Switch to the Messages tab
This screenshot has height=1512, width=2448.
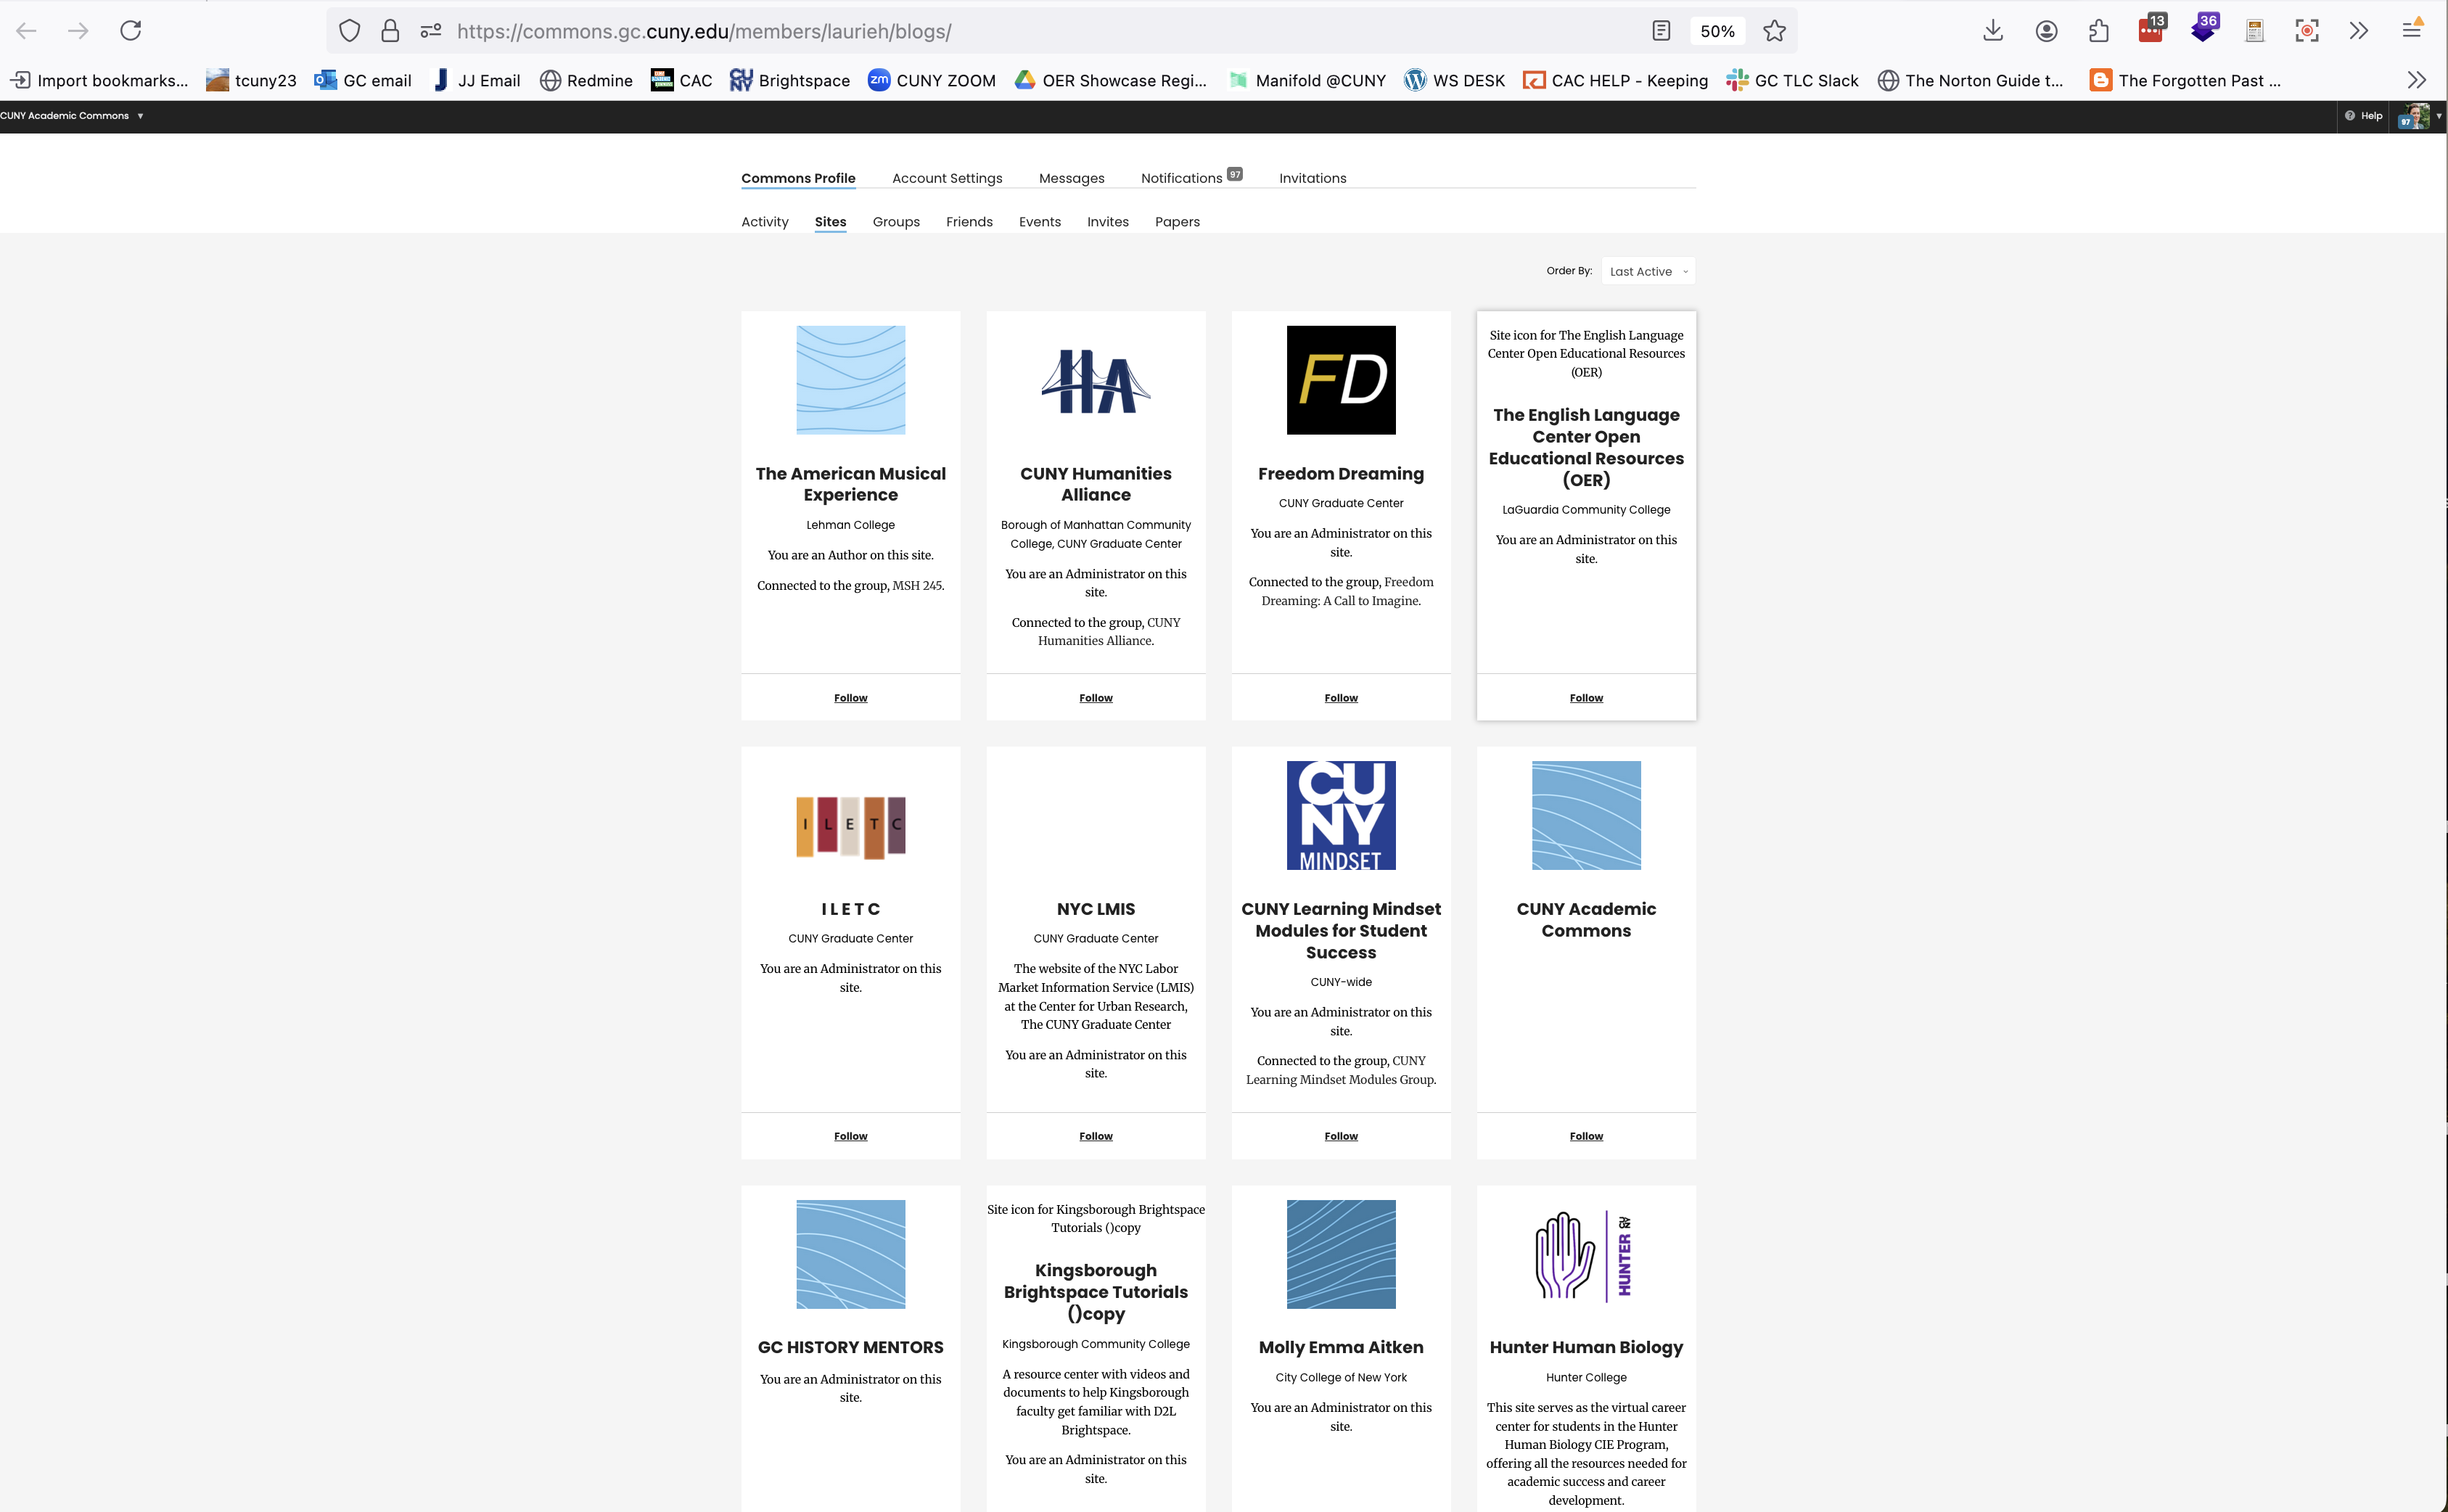(x=1071, y=178)
